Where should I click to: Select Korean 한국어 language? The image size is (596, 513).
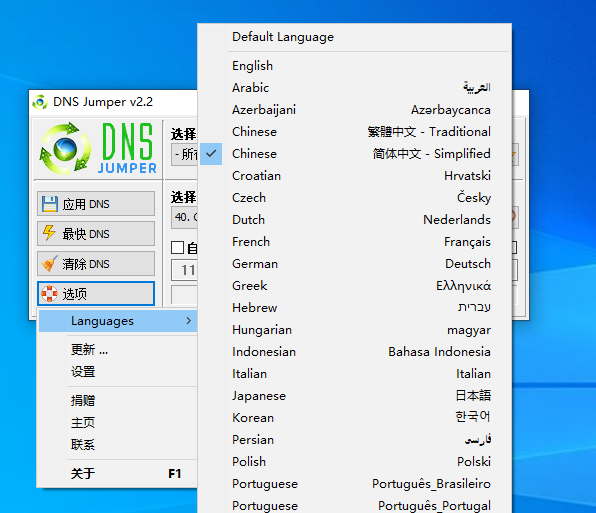355,418
